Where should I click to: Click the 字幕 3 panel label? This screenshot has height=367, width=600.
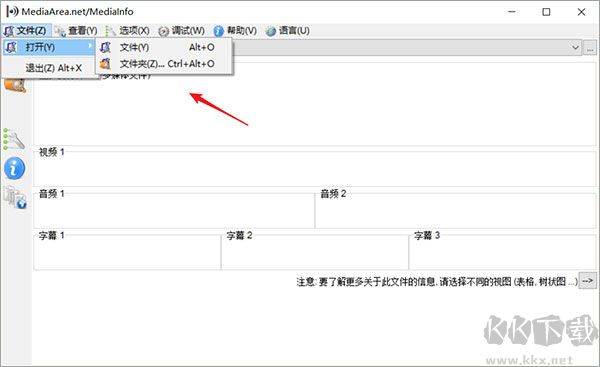427,235
